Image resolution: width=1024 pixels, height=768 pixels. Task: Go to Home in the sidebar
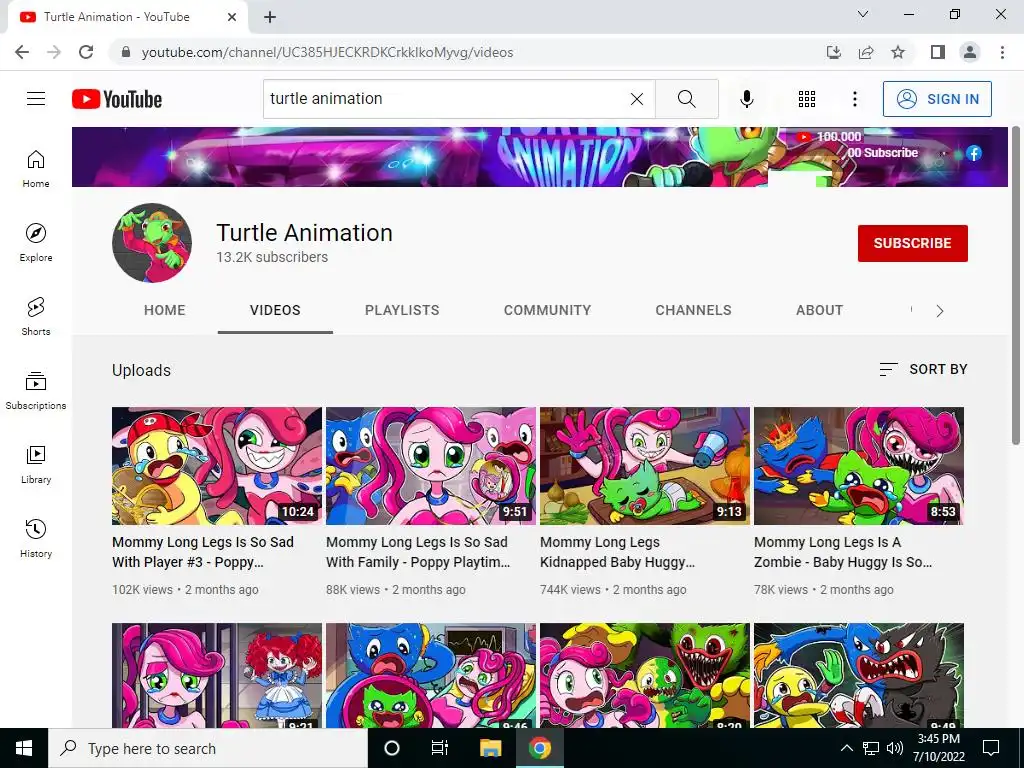36,168
